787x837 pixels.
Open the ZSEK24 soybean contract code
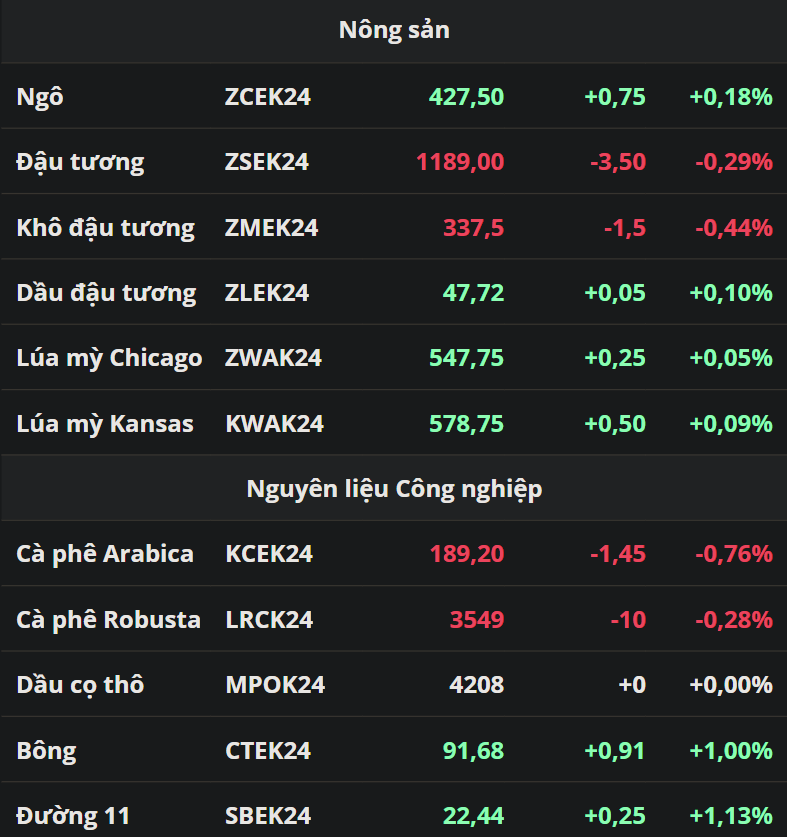[x=266, y=162]
